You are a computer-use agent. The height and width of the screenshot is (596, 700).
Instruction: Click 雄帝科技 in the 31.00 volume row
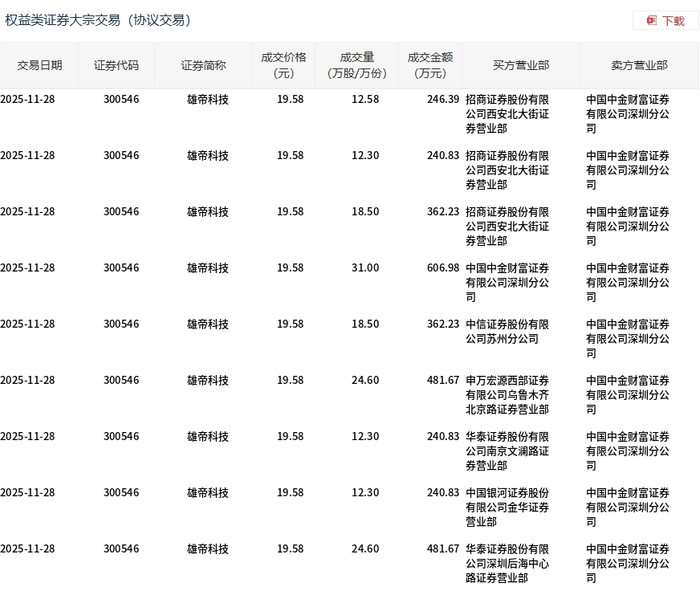point(208,268)
